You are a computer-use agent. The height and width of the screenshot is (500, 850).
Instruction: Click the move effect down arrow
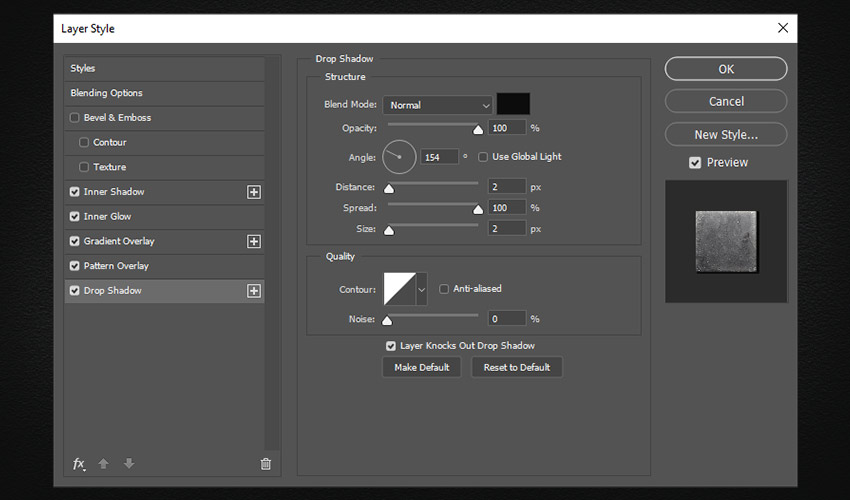pos(128,464)
